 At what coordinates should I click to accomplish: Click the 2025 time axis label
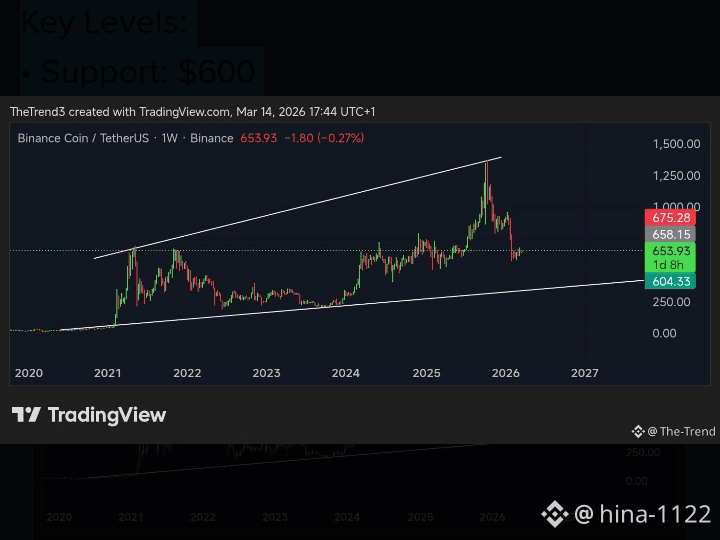pos(426,373)
